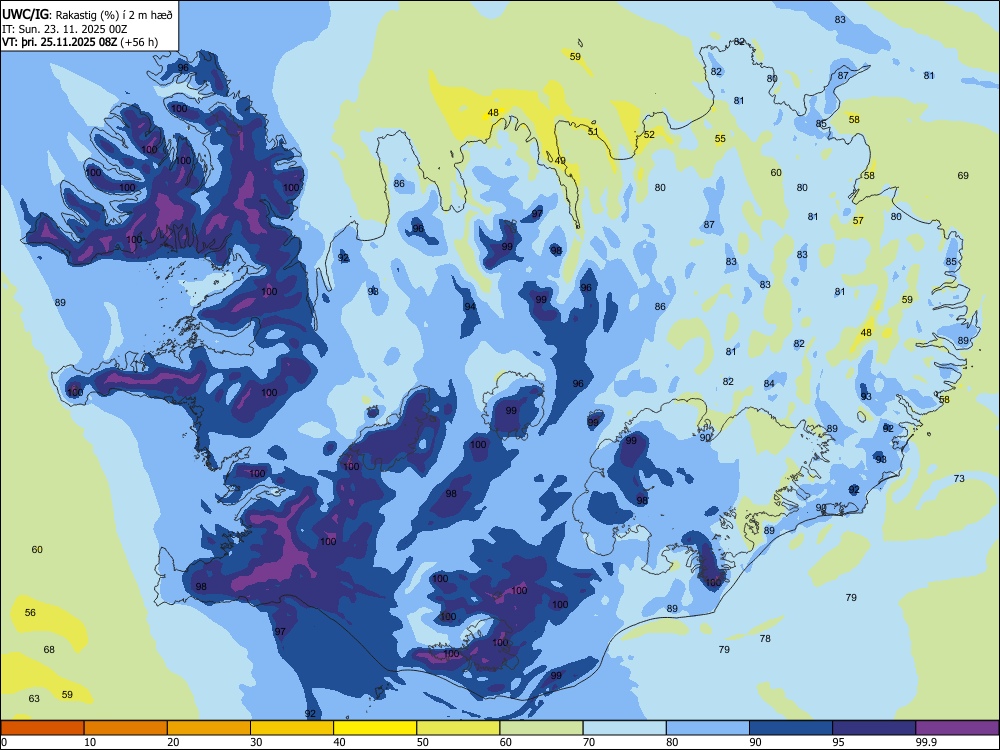Image resolution: width=1000 pixels, height=750 pixels.
Task: Click the 30 label under the legend bar
Action: [256, 742]
